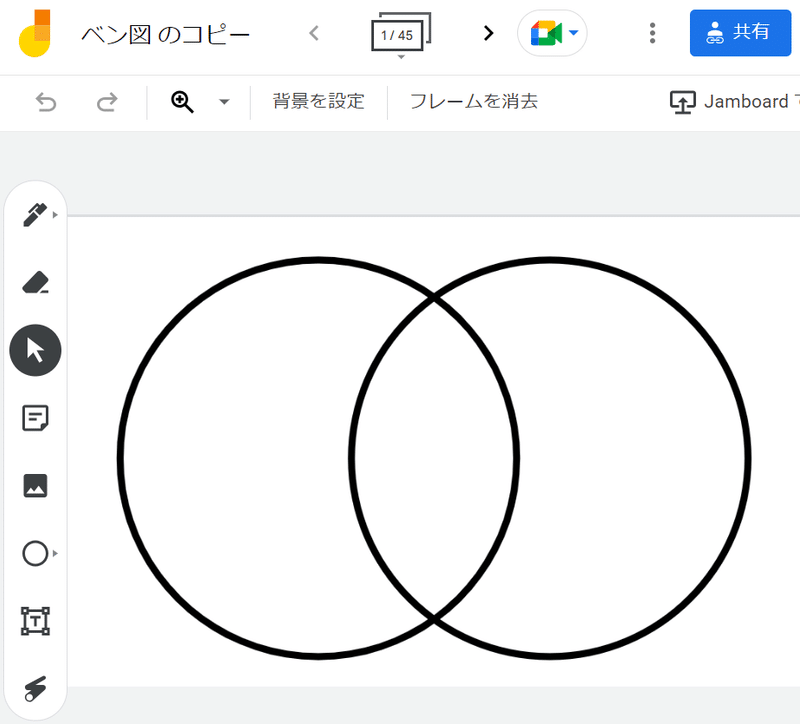Go to the next frame
Screen dimensions: 800x724
[488, 33]
